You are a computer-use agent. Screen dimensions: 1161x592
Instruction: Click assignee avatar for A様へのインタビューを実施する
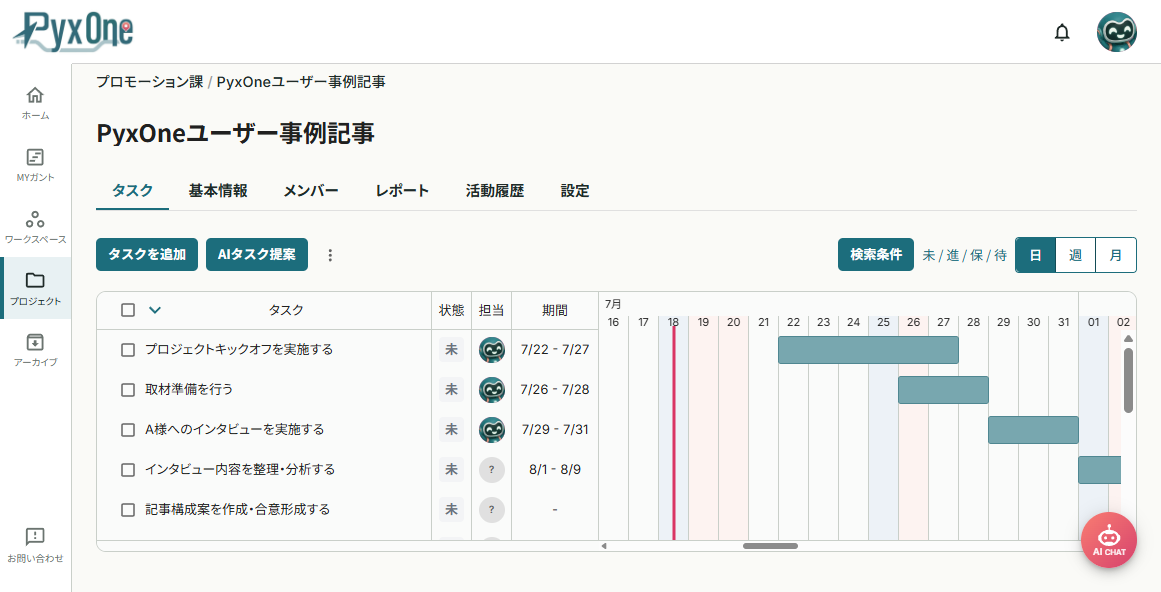coord(492,430)
